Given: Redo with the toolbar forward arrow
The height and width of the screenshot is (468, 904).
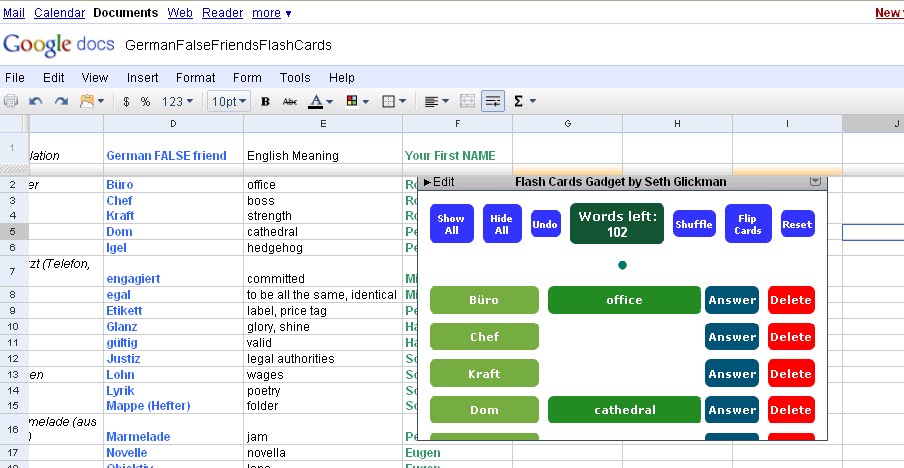Looking at the screenshot, I should [61, 101].
